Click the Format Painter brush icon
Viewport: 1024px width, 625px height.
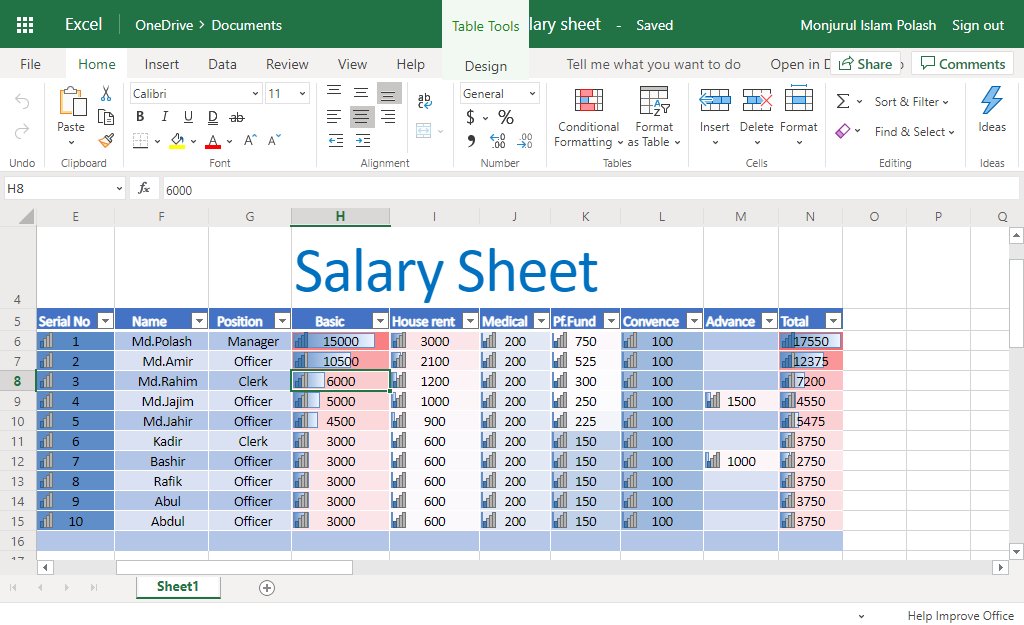pyautogui.click(x=106, y=140)
